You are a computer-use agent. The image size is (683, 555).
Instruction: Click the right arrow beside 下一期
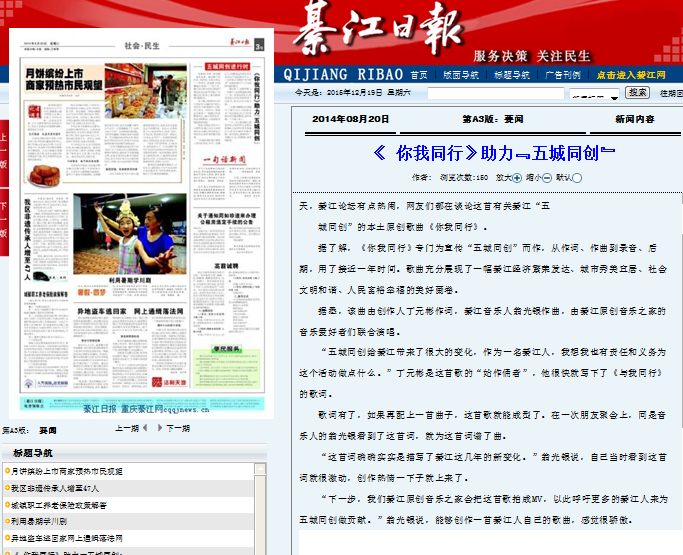tap(160, 428)
